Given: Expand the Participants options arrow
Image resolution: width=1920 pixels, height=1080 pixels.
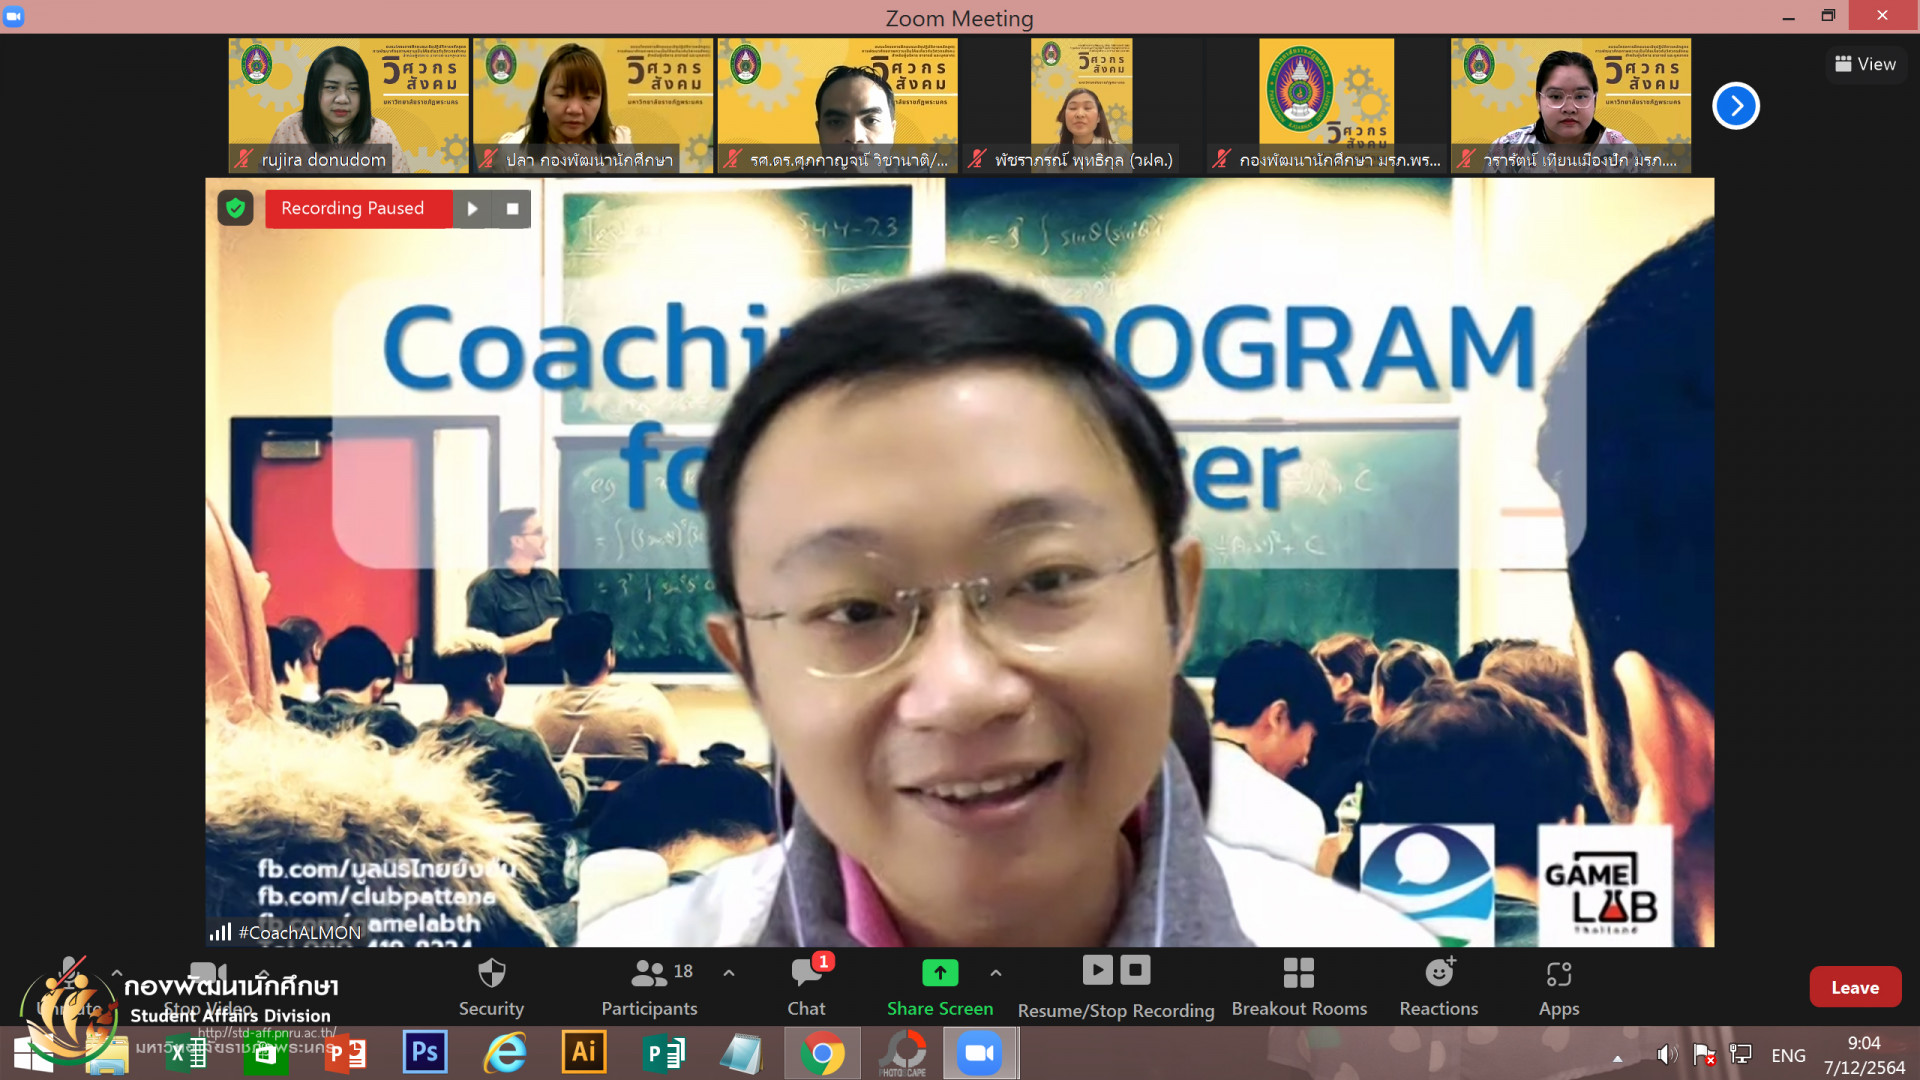Looking at the screenshot, I should click(729, 973).
